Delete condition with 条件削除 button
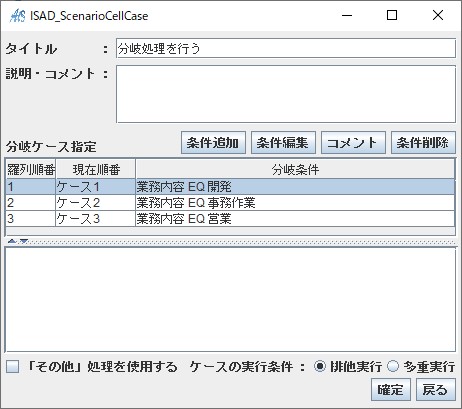Image resolution: width=462 pixels, height=409 pixels. 423,143
